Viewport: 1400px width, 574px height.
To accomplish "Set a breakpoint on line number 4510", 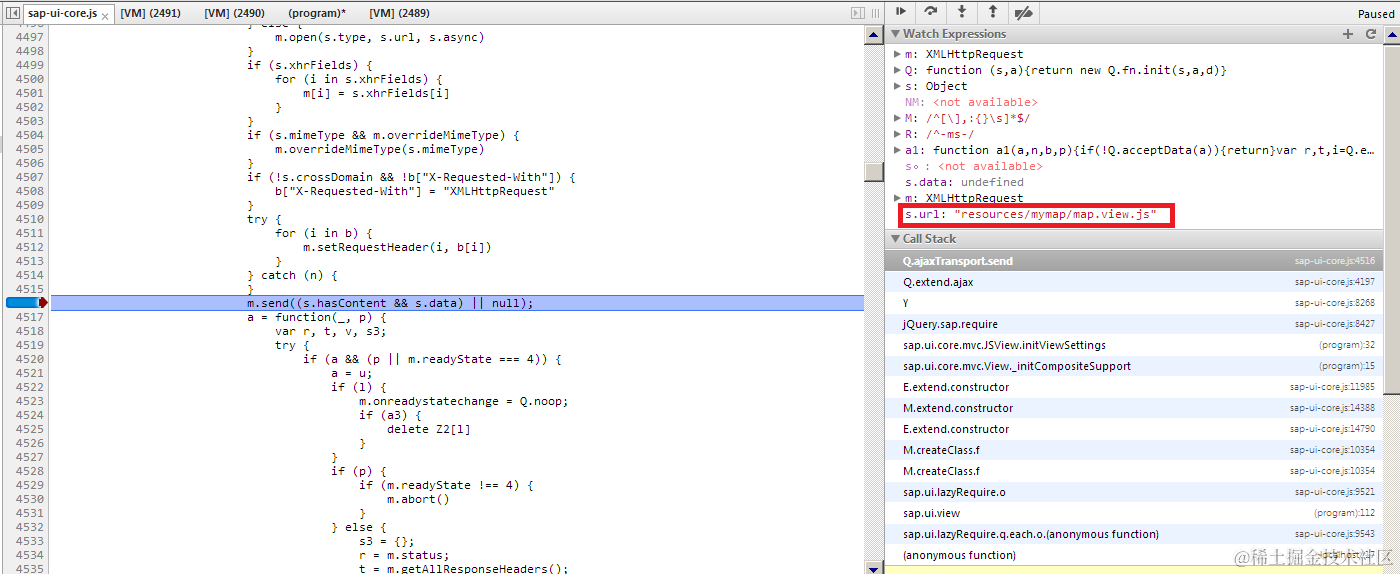I will coord(29,219).
